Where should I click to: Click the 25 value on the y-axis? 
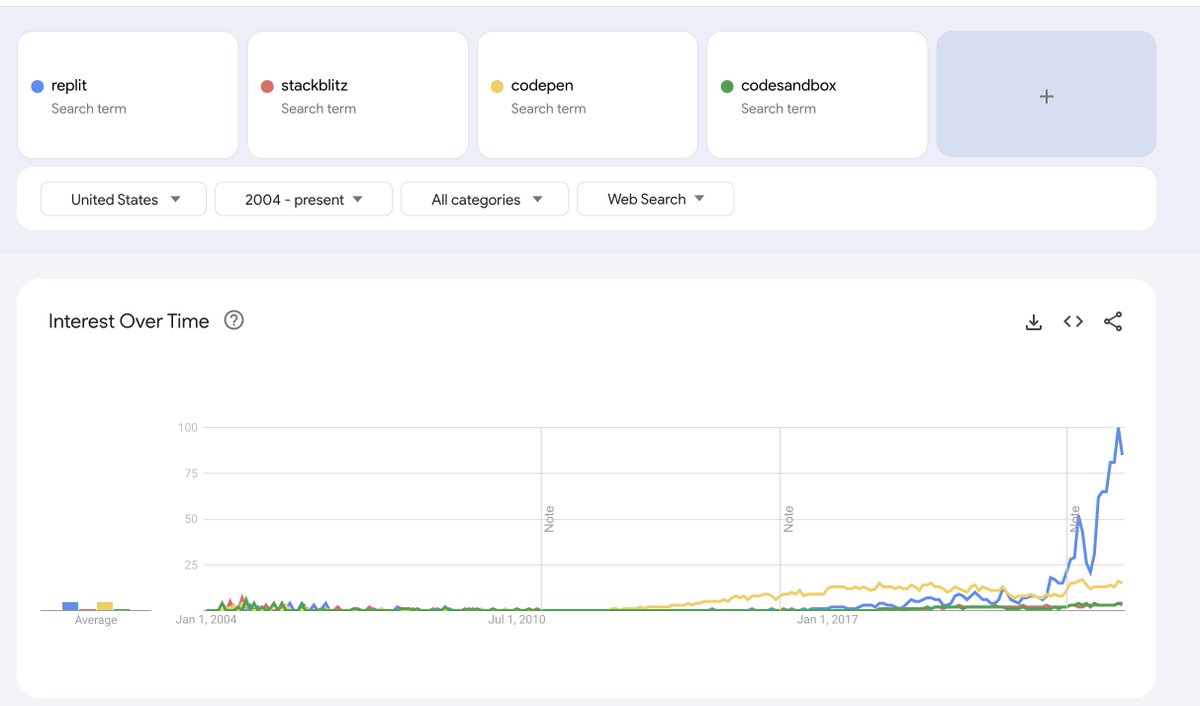[190, 566]
